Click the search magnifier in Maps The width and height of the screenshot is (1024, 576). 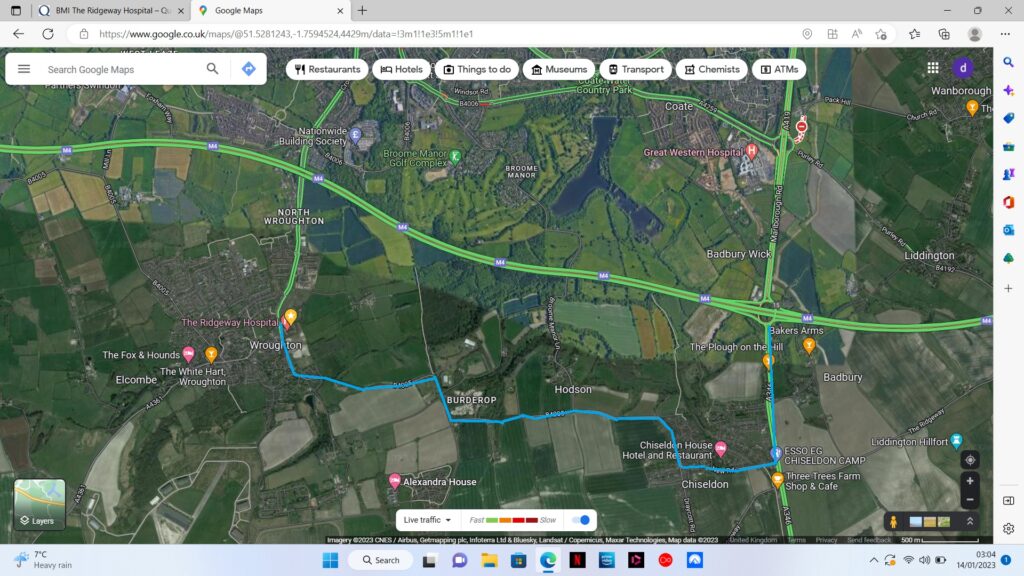[212, 69]
